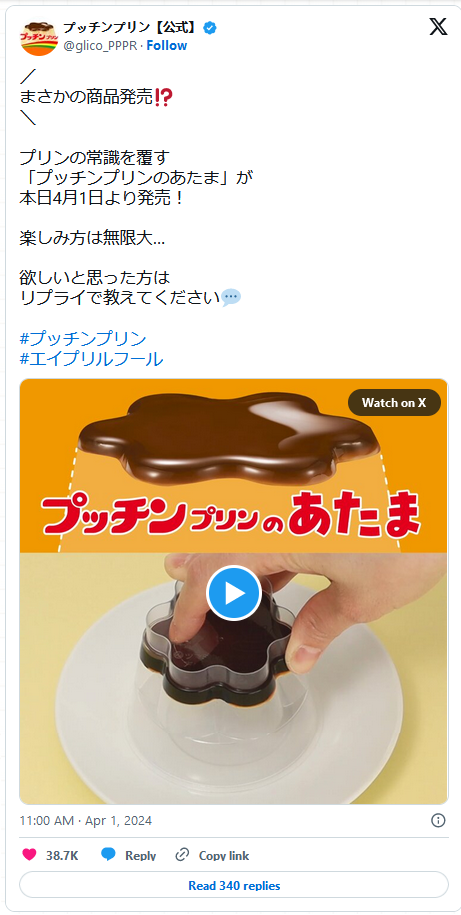This screenshot has height=915, width=461.
Task: Click the Reply text label
Action: click(x=141, y=855)
